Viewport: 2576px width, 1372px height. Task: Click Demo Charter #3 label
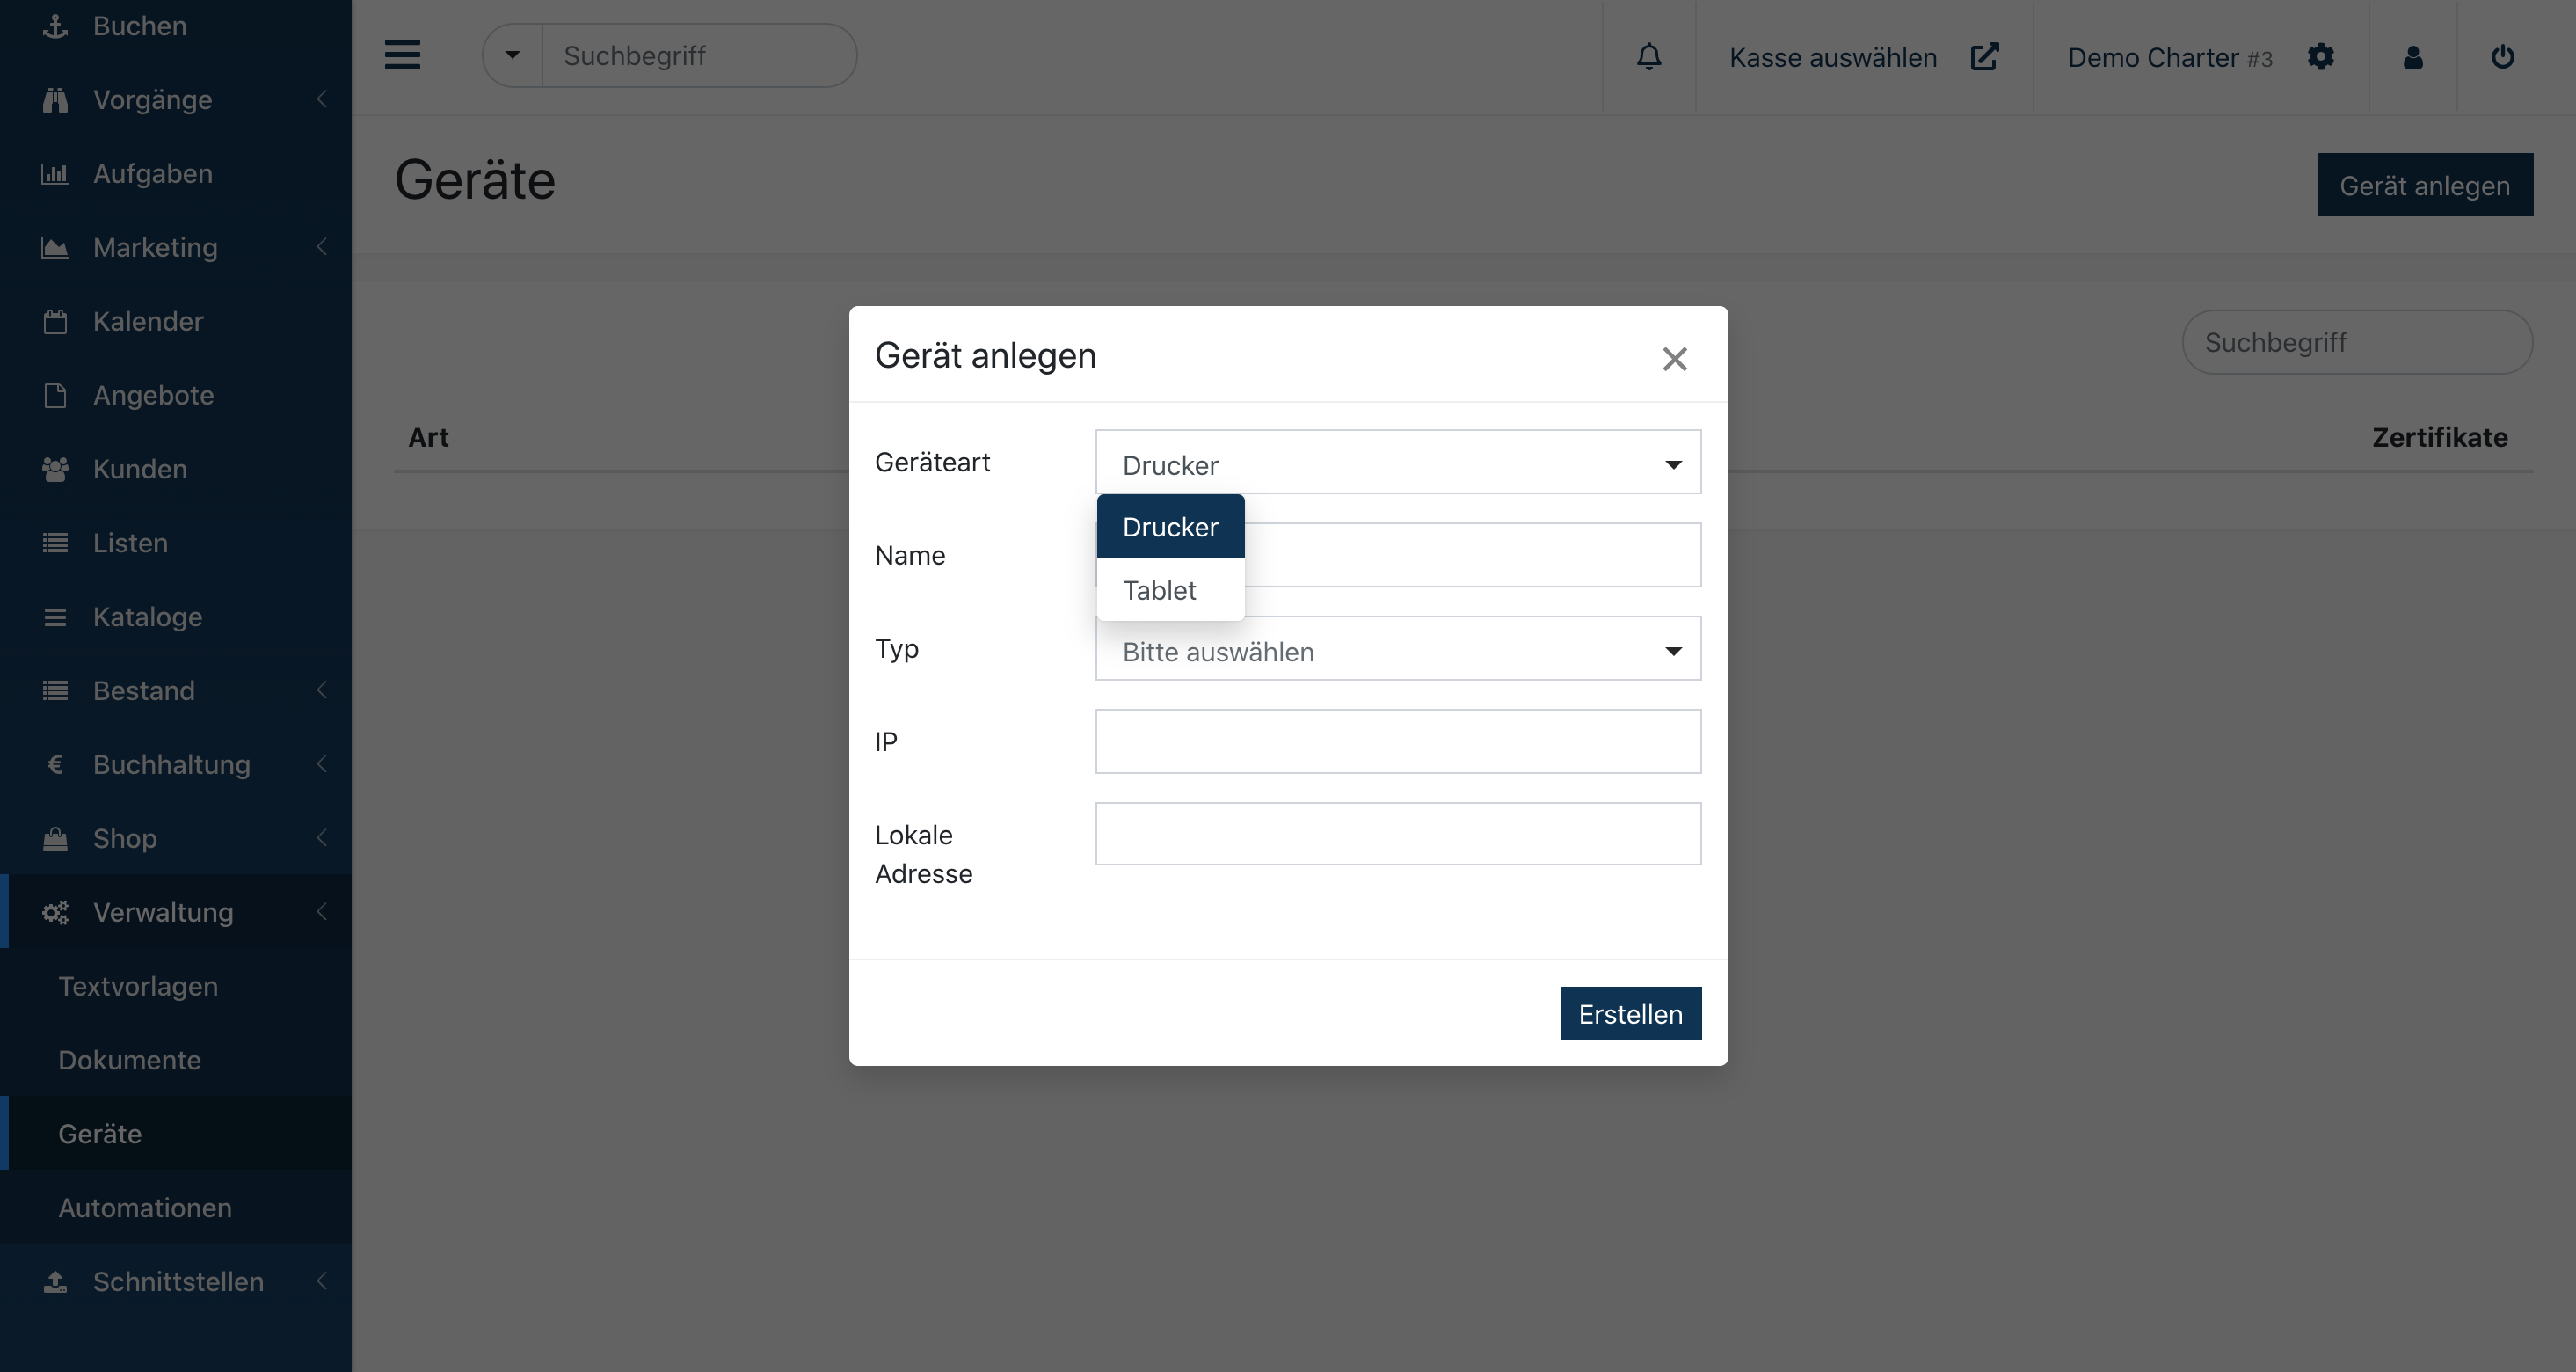[x=2170, y=58]
